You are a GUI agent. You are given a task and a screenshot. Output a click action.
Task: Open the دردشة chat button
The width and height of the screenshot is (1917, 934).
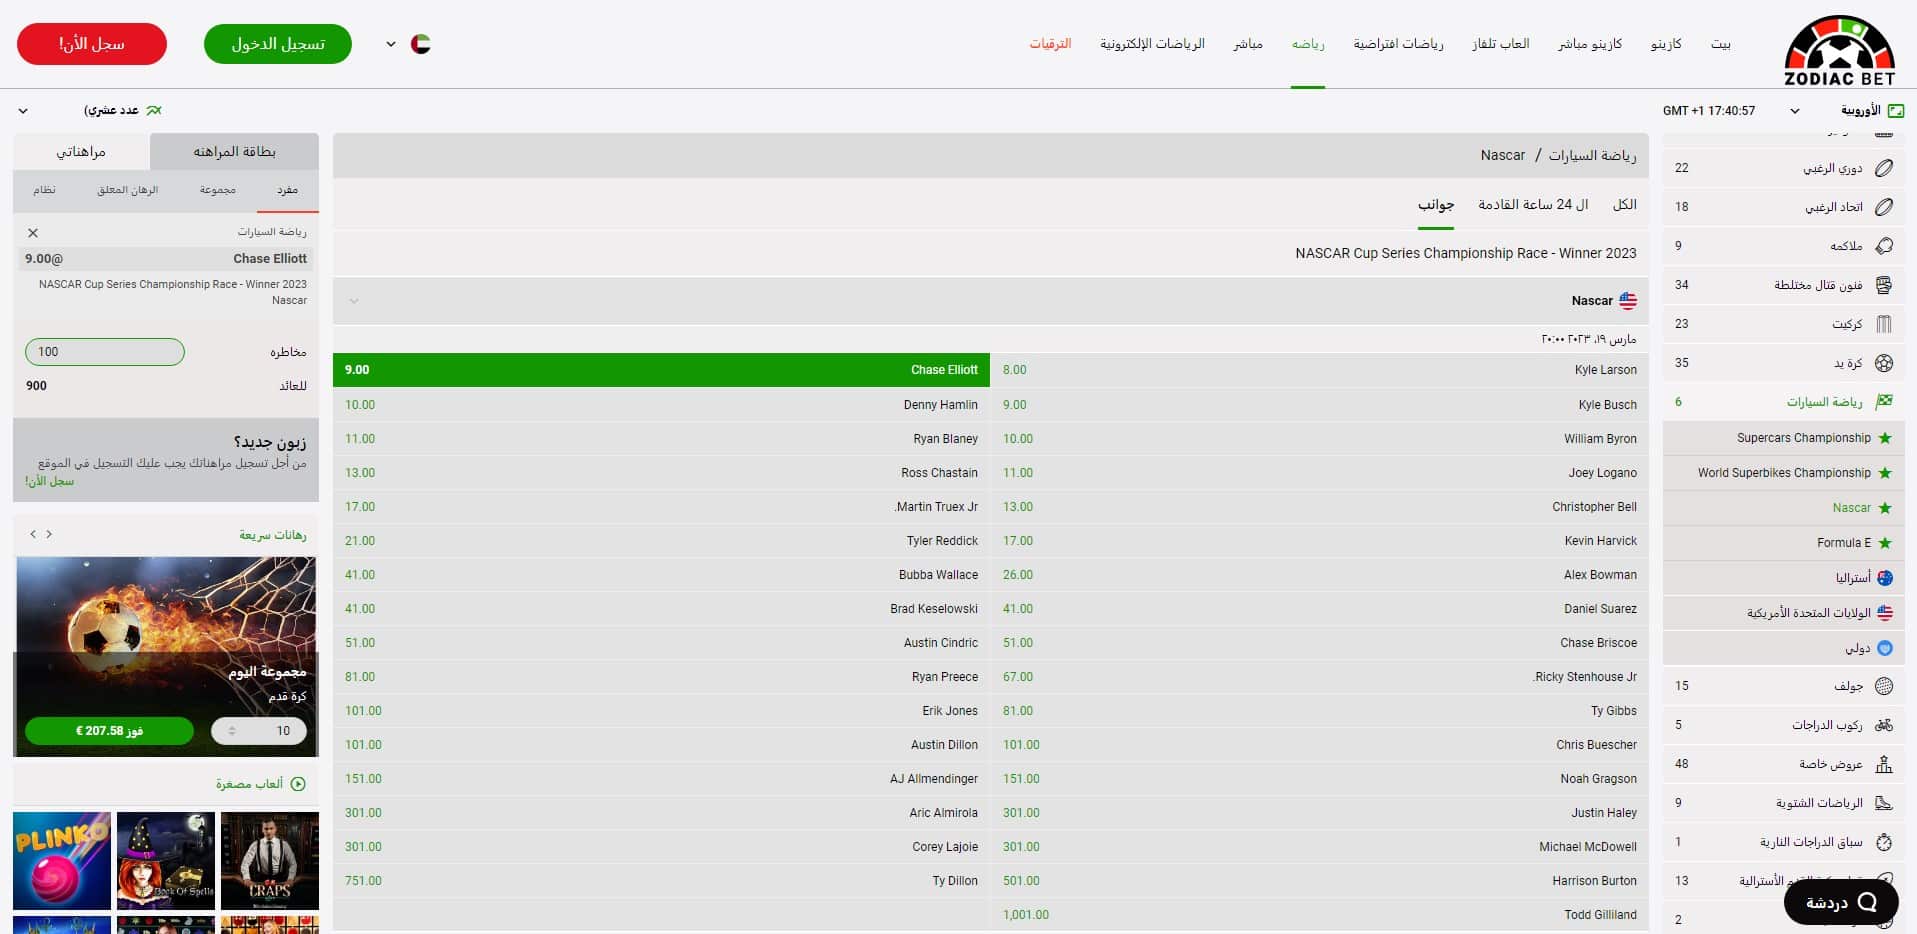click(x=1841, y=903)
